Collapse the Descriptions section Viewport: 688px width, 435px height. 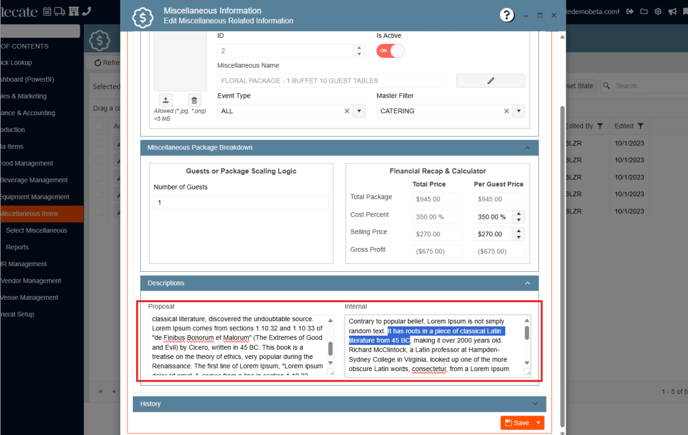pos(527,283)
